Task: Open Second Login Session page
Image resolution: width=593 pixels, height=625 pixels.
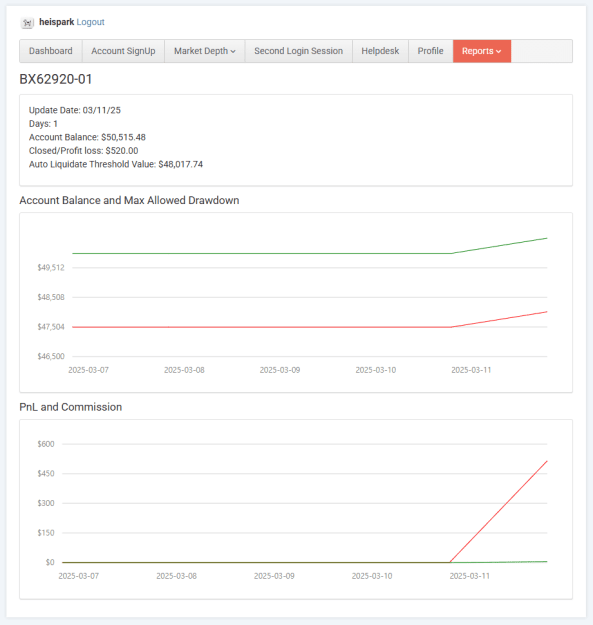Action: (298, 51)
